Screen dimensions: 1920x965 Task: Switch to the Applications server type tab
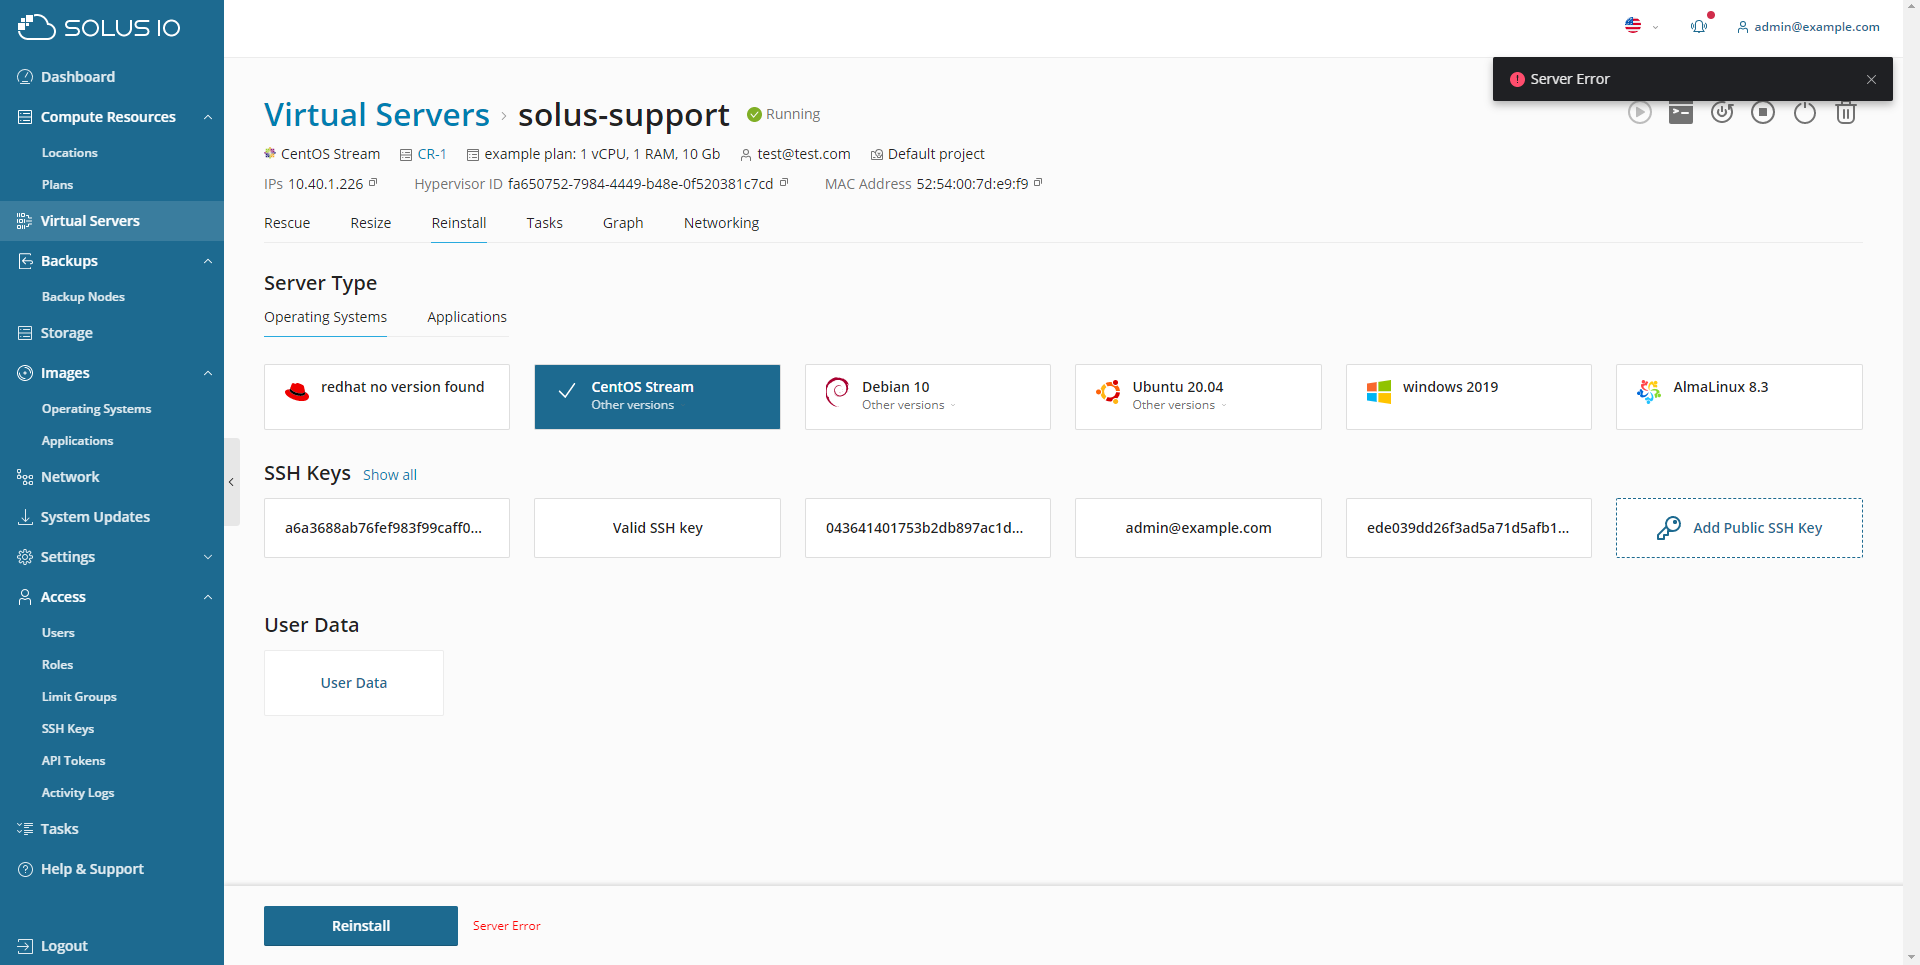[x=466, y=317]
